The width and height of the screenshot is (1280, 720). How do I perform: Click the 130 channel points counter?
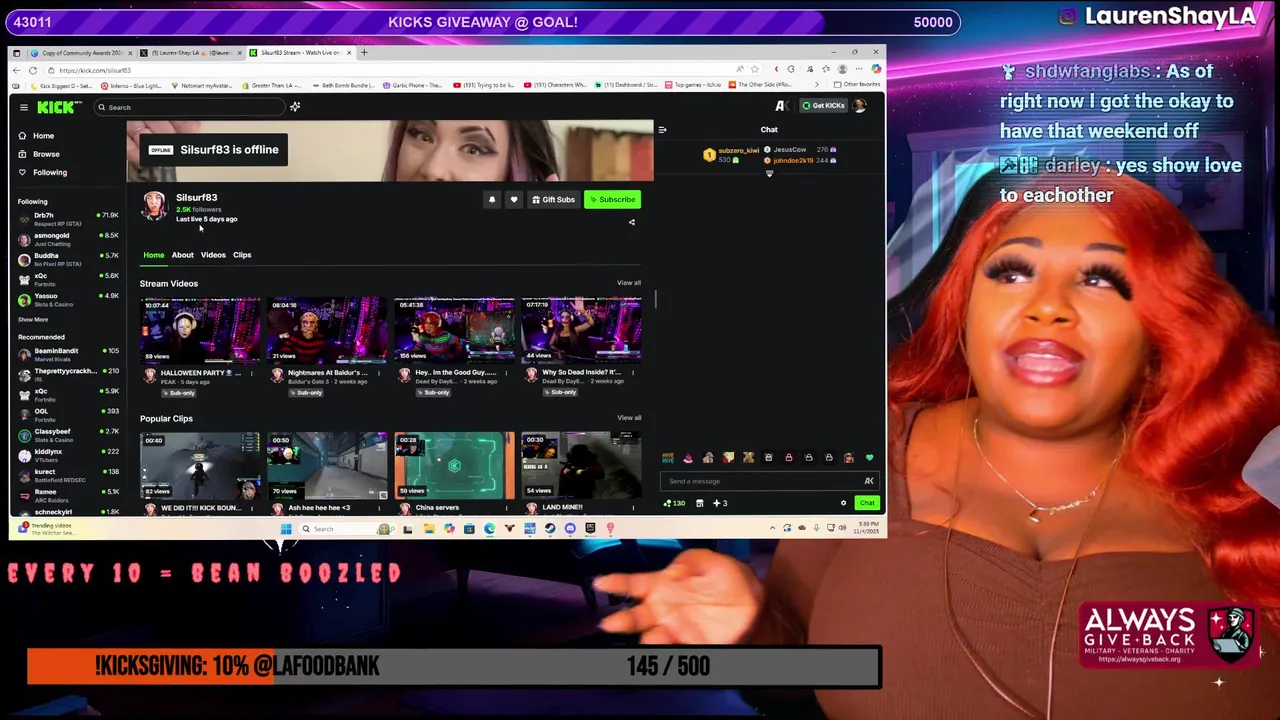pyautogui.click(x=674, y=503)
